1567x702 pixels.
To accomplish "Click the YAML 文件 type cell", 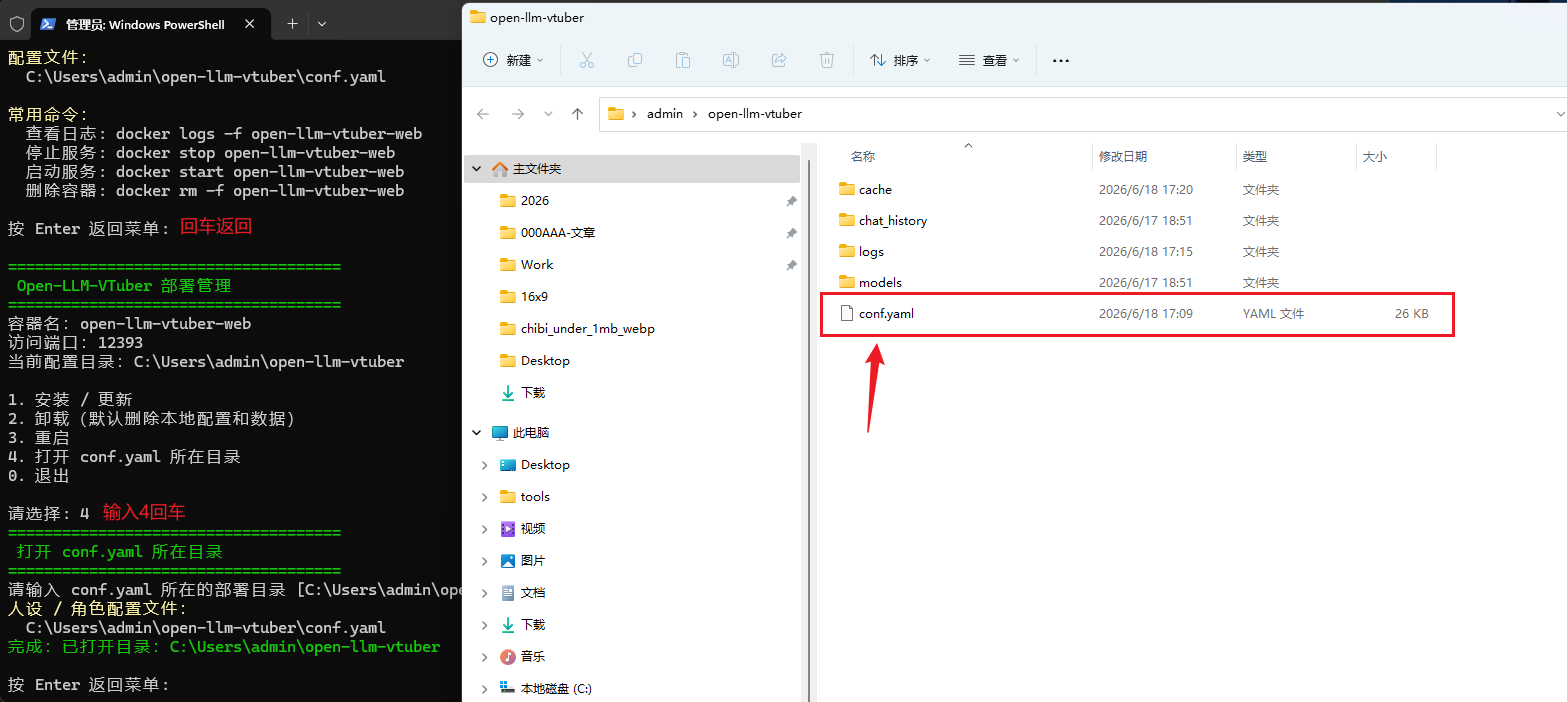I will tap(1274, 313).
